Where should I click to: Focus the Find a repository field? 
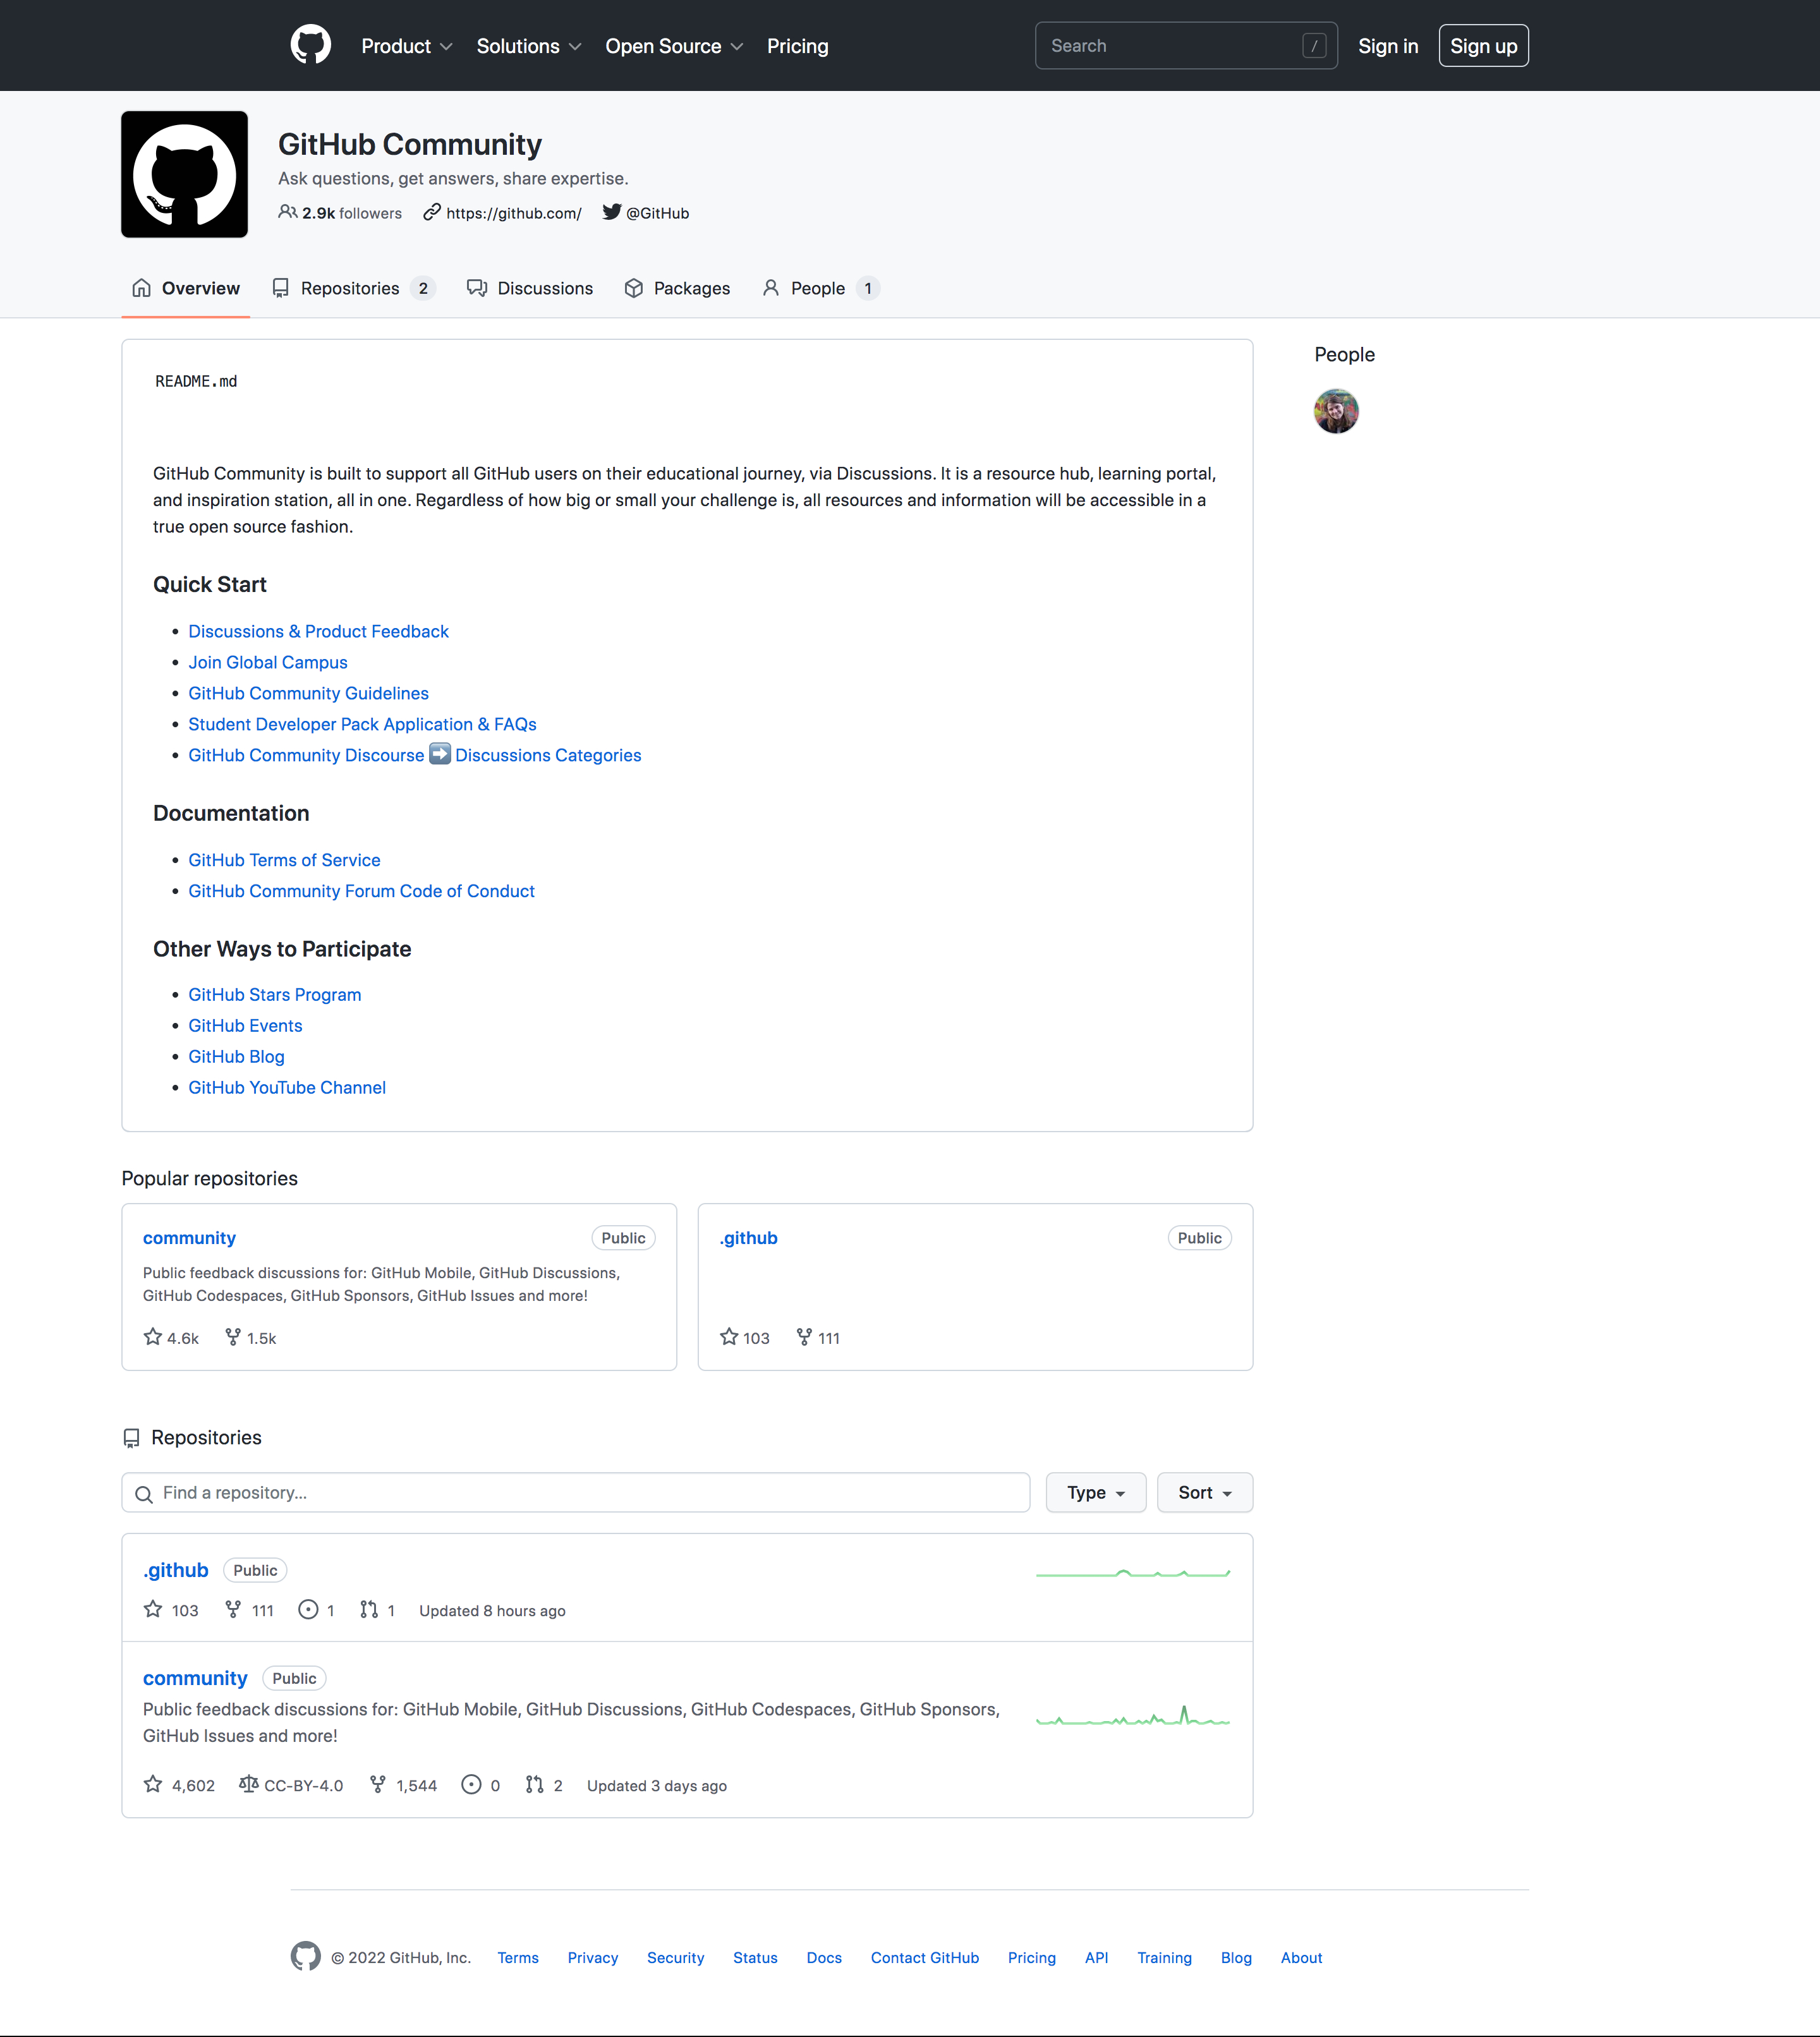576,1492
